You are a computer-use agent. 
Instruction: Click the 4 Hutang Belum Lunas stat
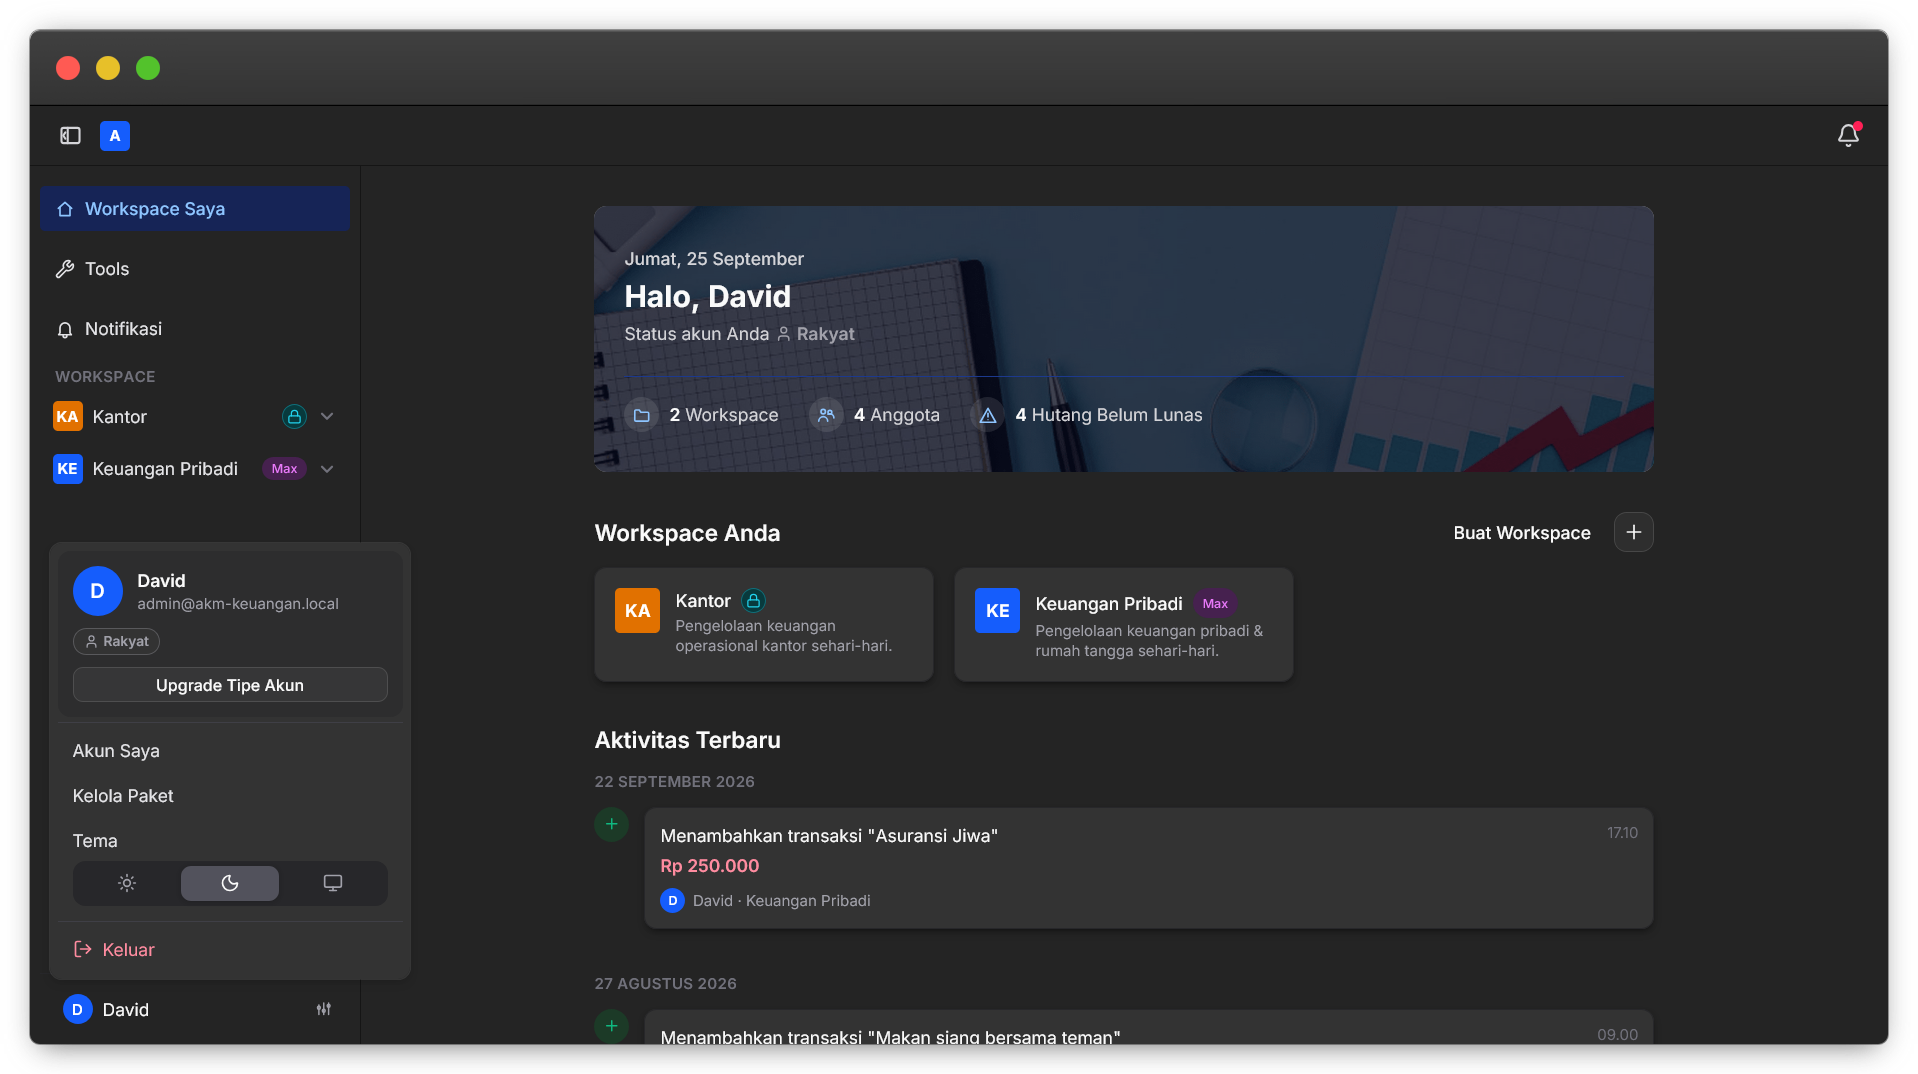point(1087,415)
